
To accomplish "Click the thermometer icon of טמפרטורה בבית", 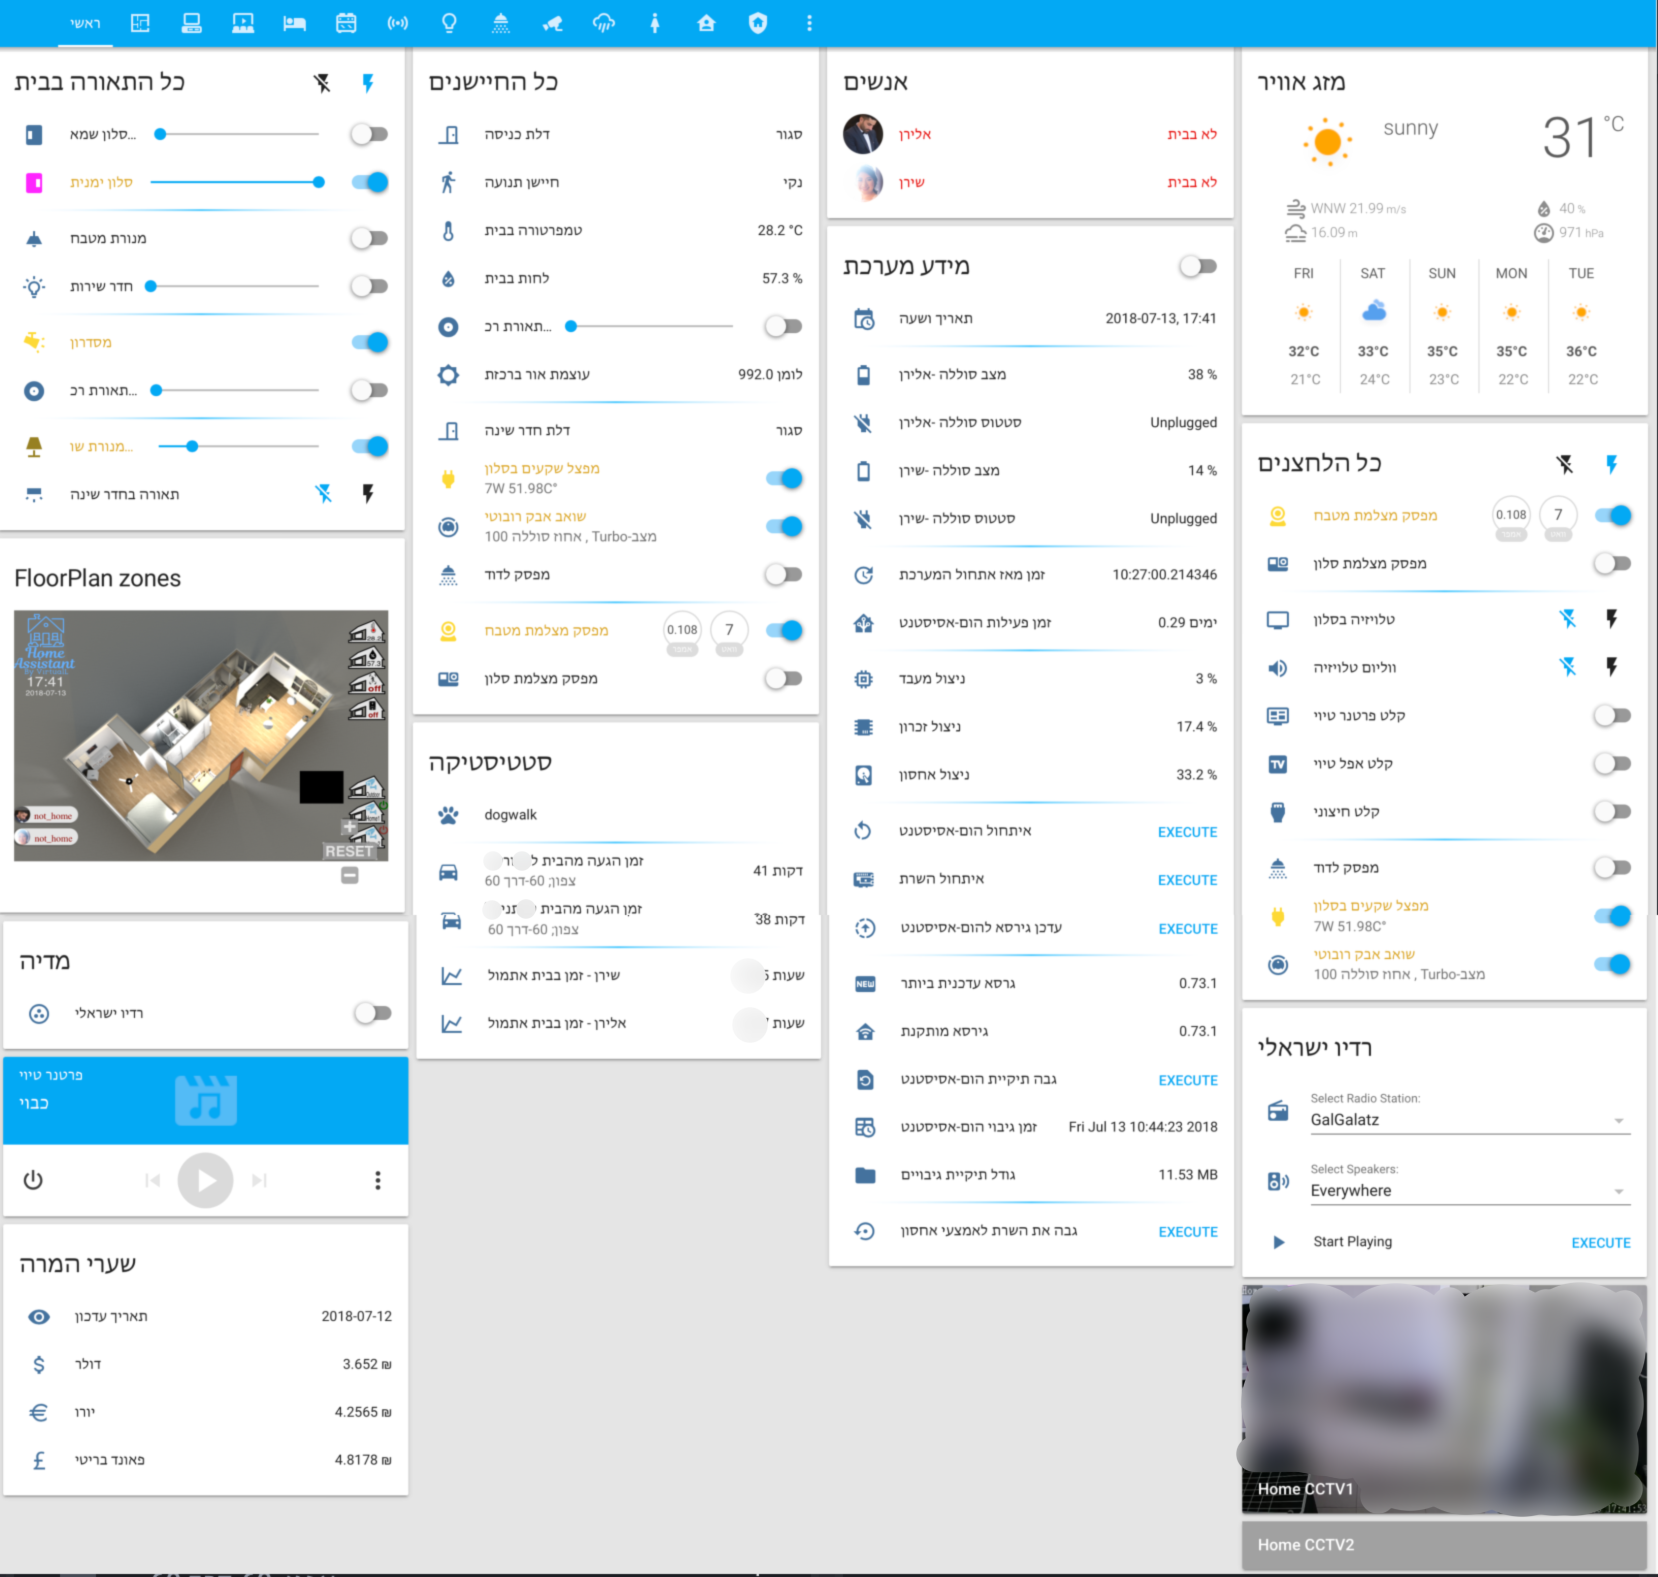I will [449, 230].
